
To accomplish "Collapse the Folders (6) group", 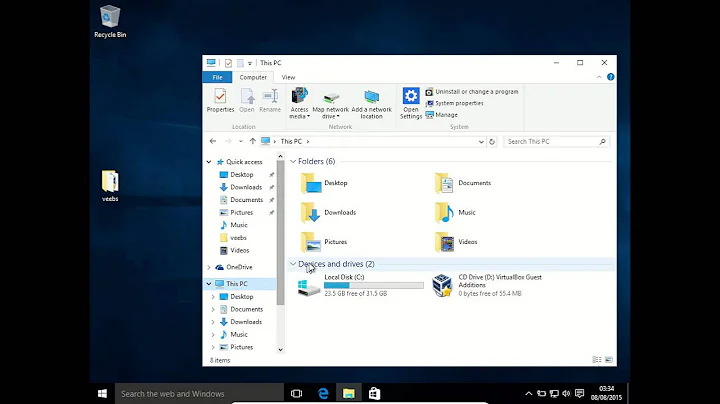I will point(293,162).
